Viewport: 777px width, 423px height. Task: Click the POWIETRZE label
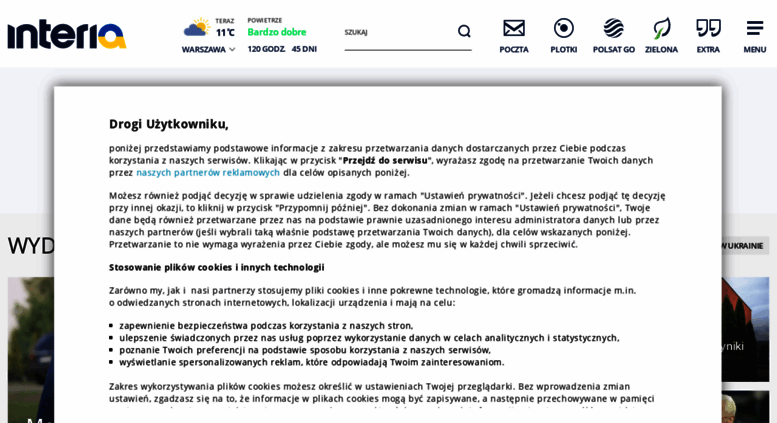[x=265, y=20]
